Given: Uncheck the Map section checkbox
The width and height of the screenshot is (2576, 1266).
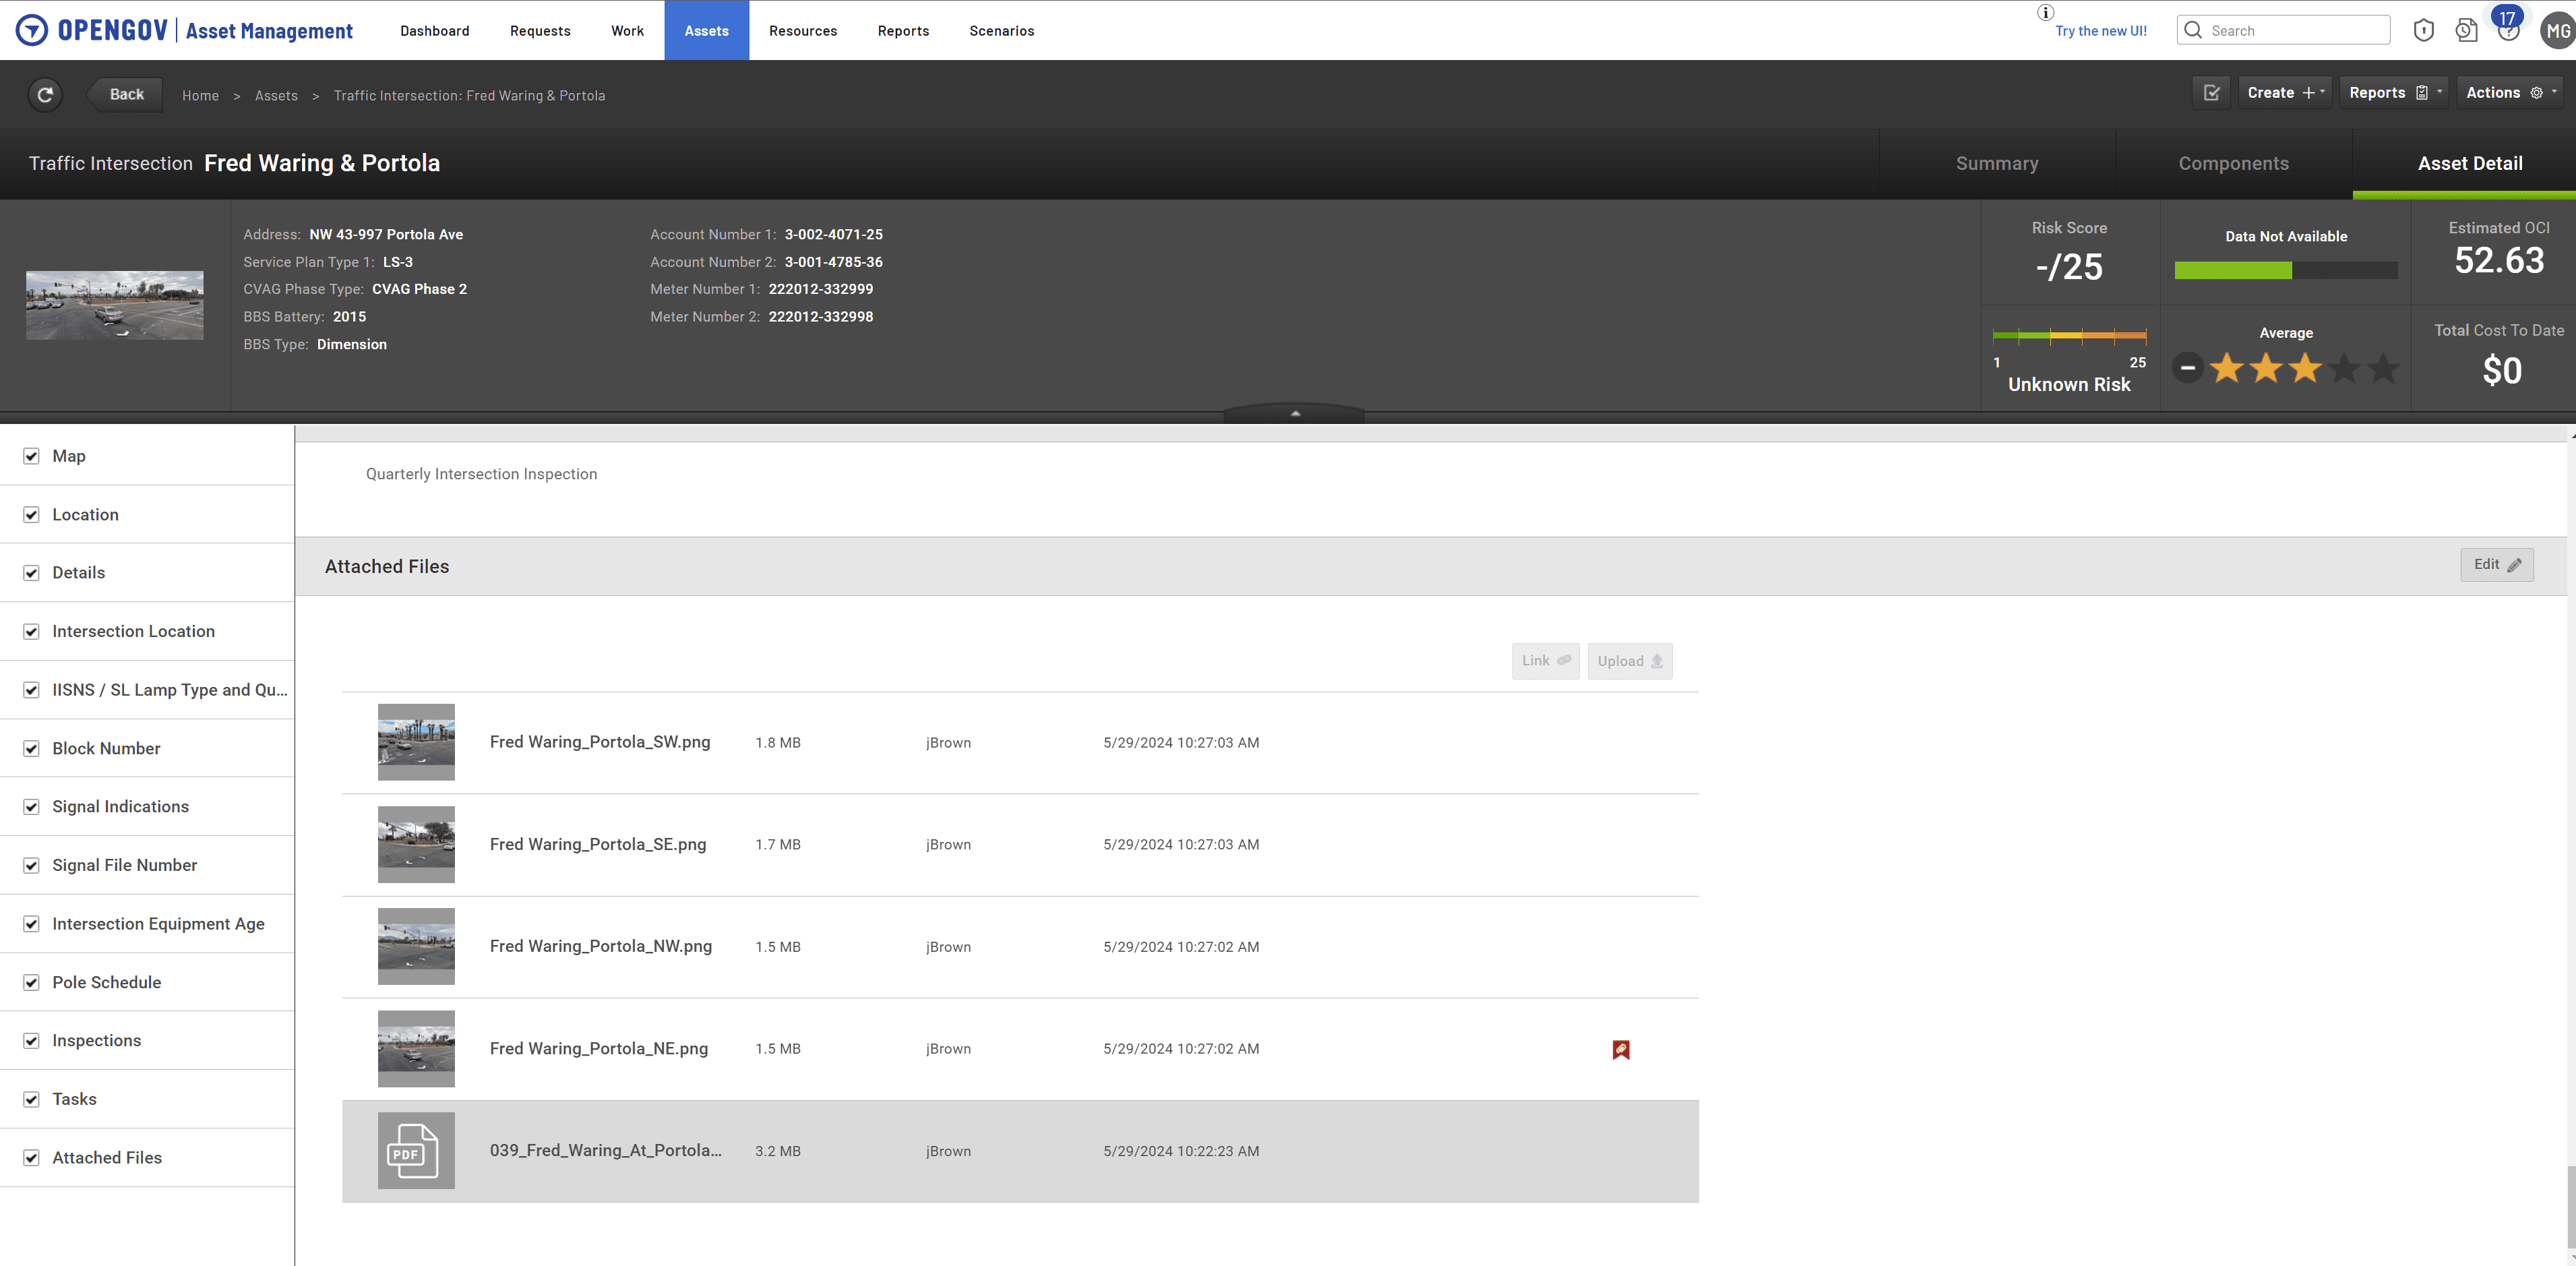Looking at the screenshot, I should pos(32,456).
